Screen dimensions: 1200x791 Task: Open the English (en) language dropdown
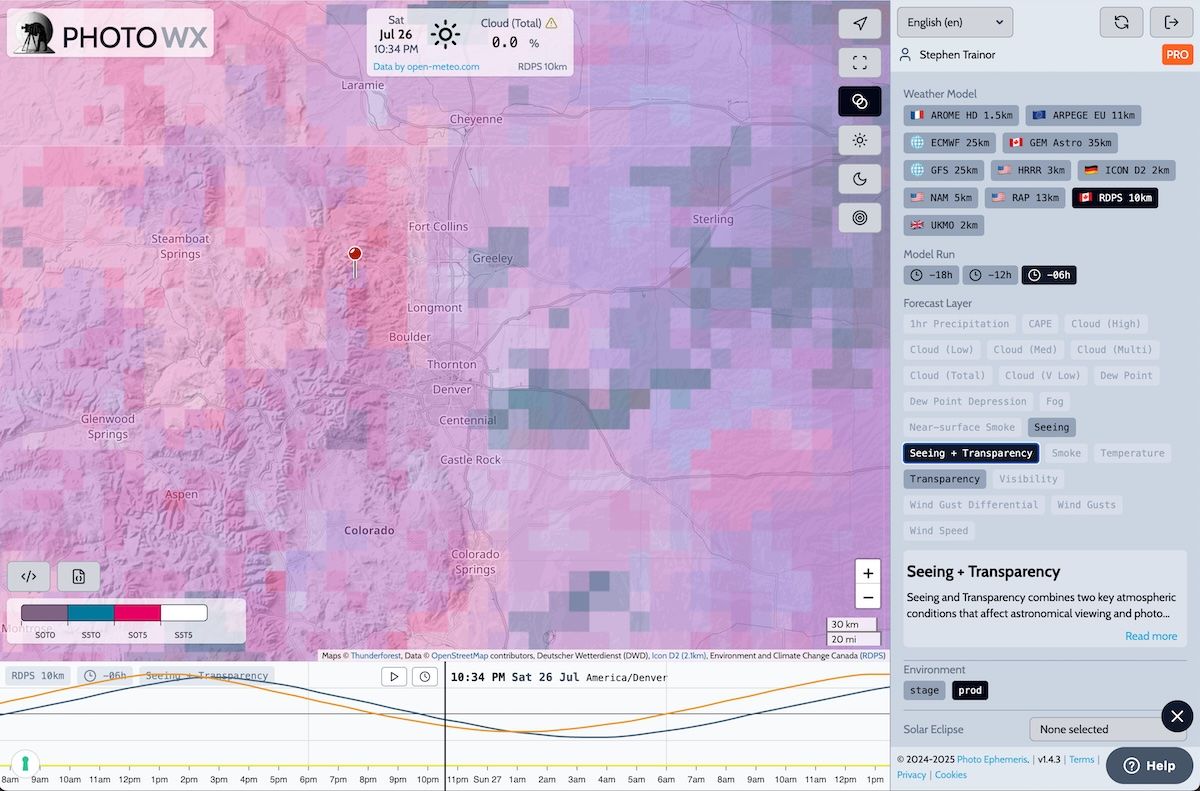[x=955, y=22]
